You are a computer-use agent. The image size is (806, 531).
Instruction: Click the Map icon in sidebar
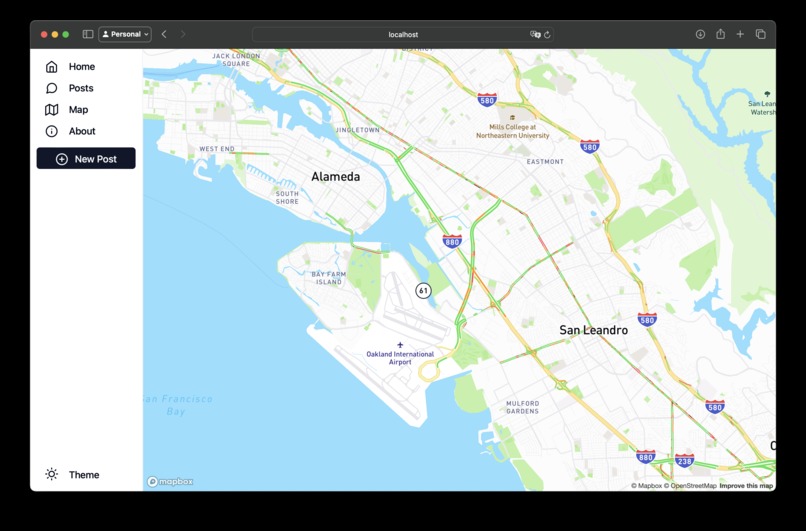pos(51,109)
